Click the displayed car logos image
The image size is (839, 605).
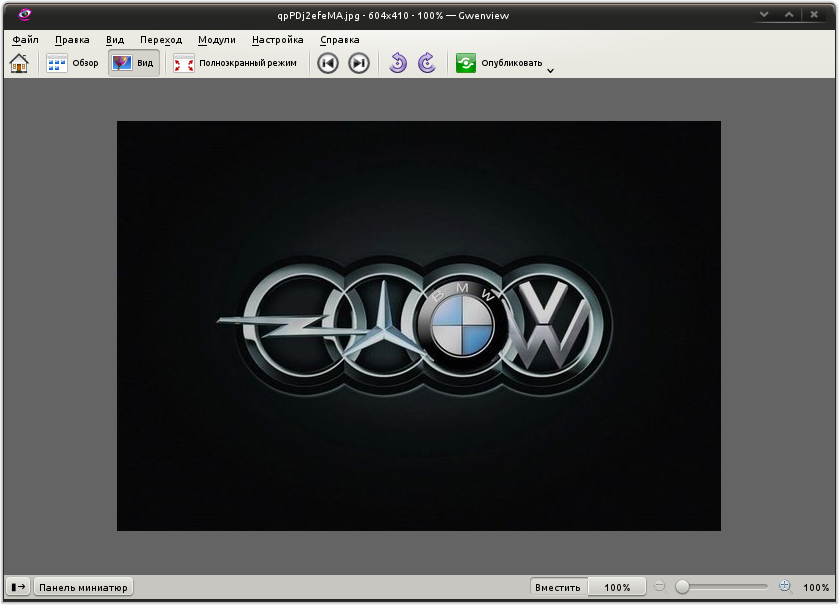coord(419,326)
